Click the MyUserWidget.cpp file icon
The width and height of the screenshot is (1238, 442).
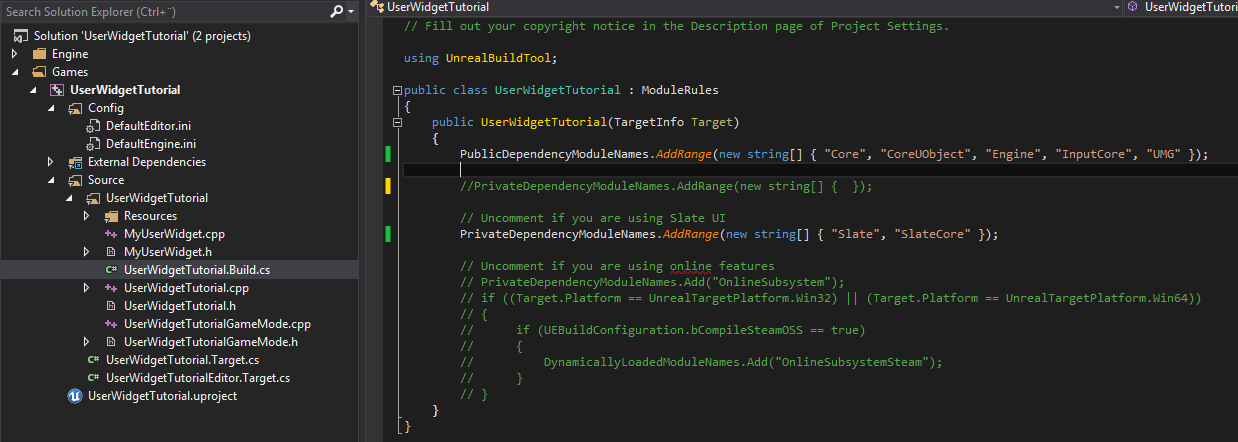[111, 234]
